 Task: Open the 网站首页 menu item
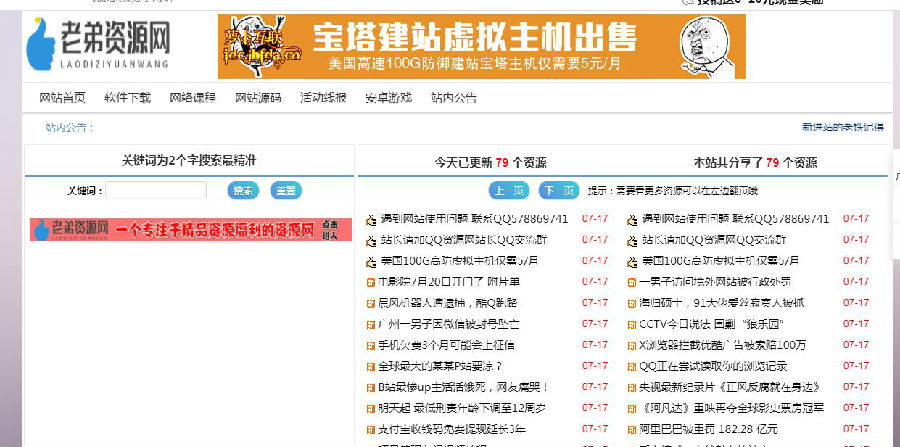click(62, 98)
